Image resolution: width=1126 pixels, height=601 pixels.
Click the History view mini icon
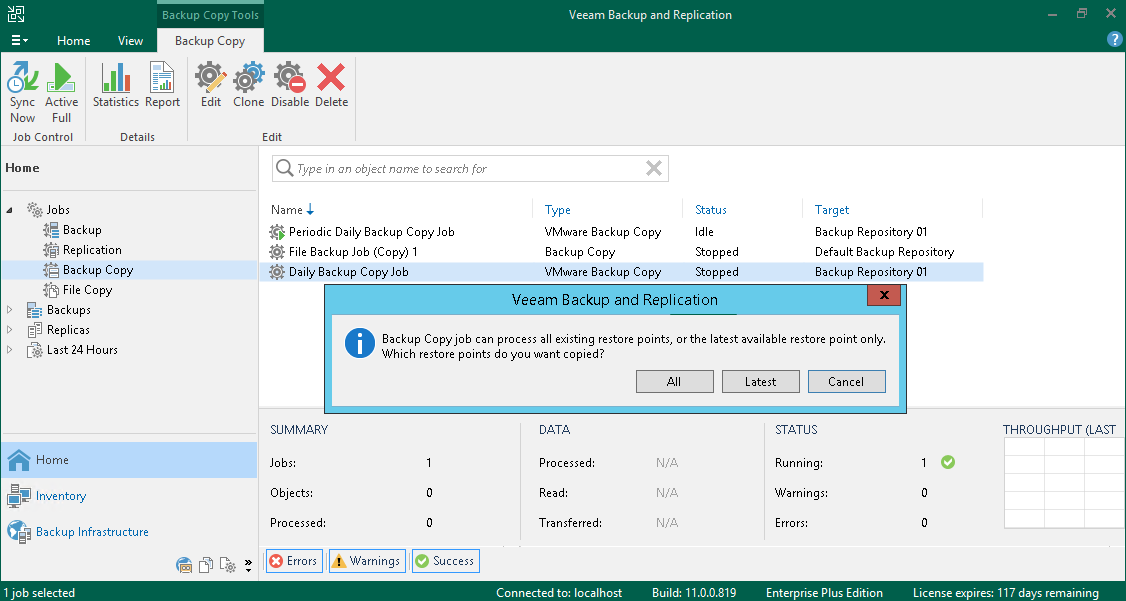(228, 565)
